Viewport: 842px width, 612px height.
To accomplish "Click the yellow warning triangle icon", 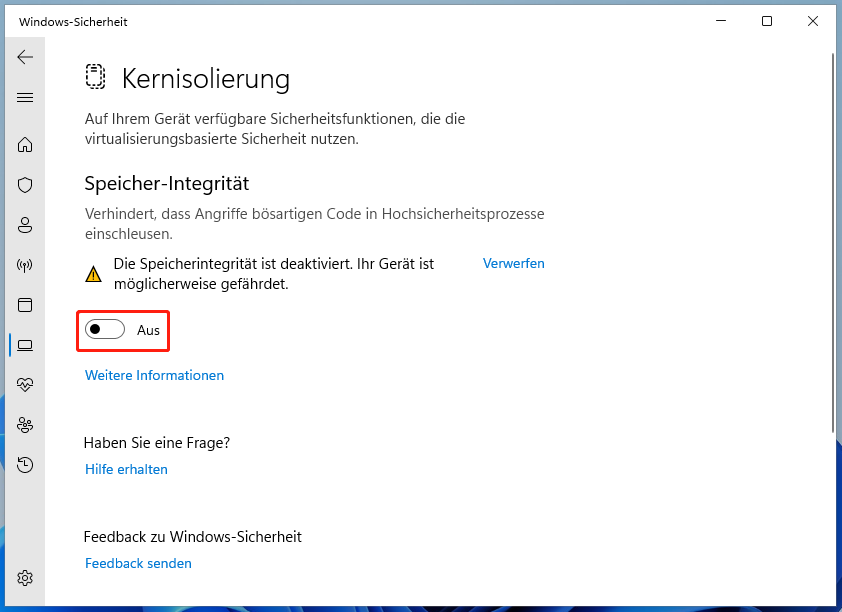I will point(93,274).
